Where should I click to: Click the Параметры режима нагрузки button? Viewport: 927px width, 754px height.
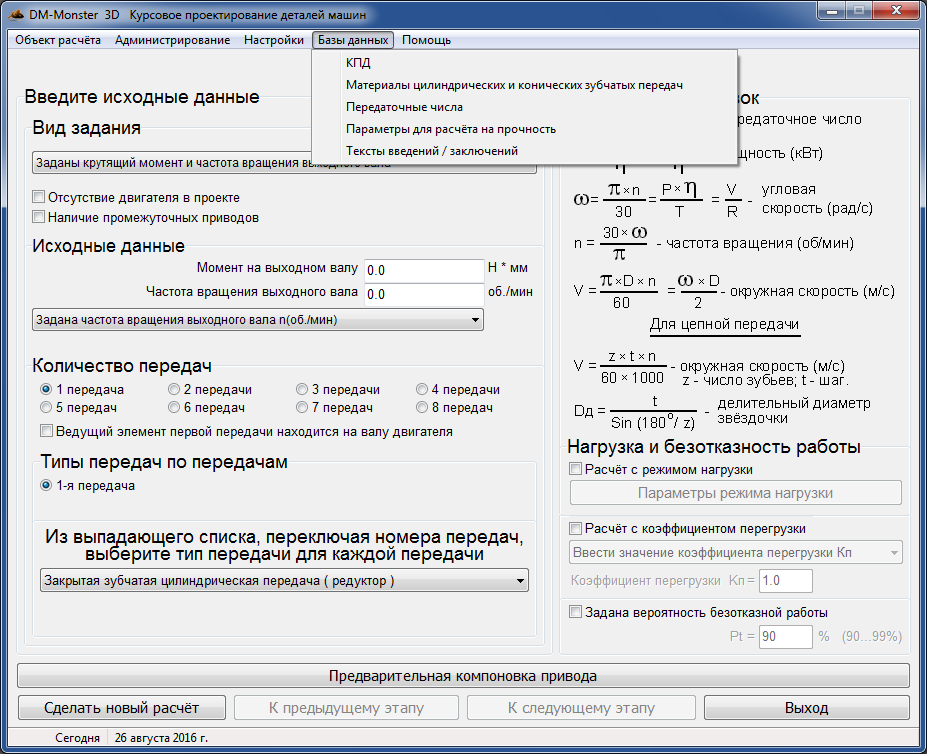click(x=735, y=493)
